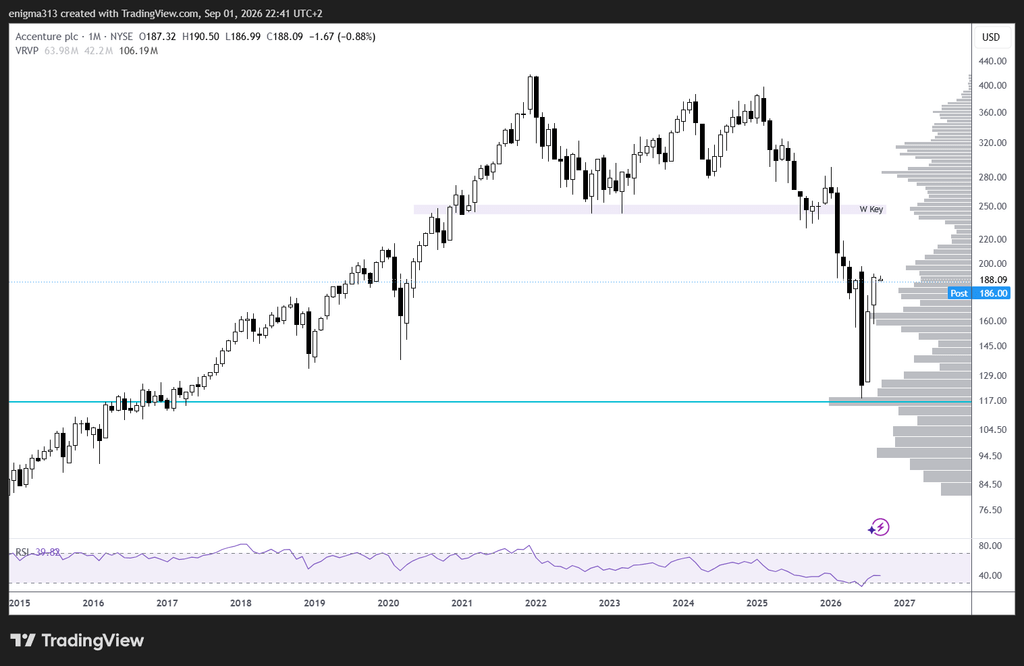Click the 145.00 price axis label

tap(993, 346)
